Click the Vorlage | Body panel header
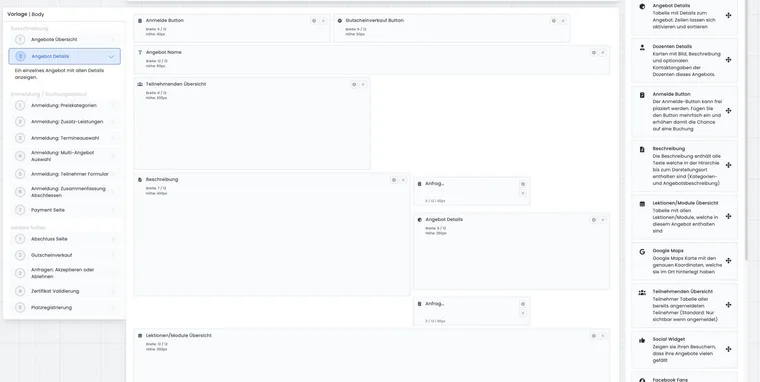Screen dimensions: 760x382 (26, 15)
